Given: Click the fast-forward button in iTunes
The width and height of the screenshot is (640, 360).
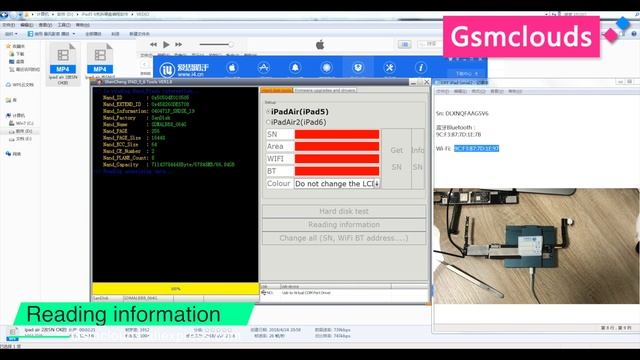Looking at the screenshot, I should click(178, 44).
